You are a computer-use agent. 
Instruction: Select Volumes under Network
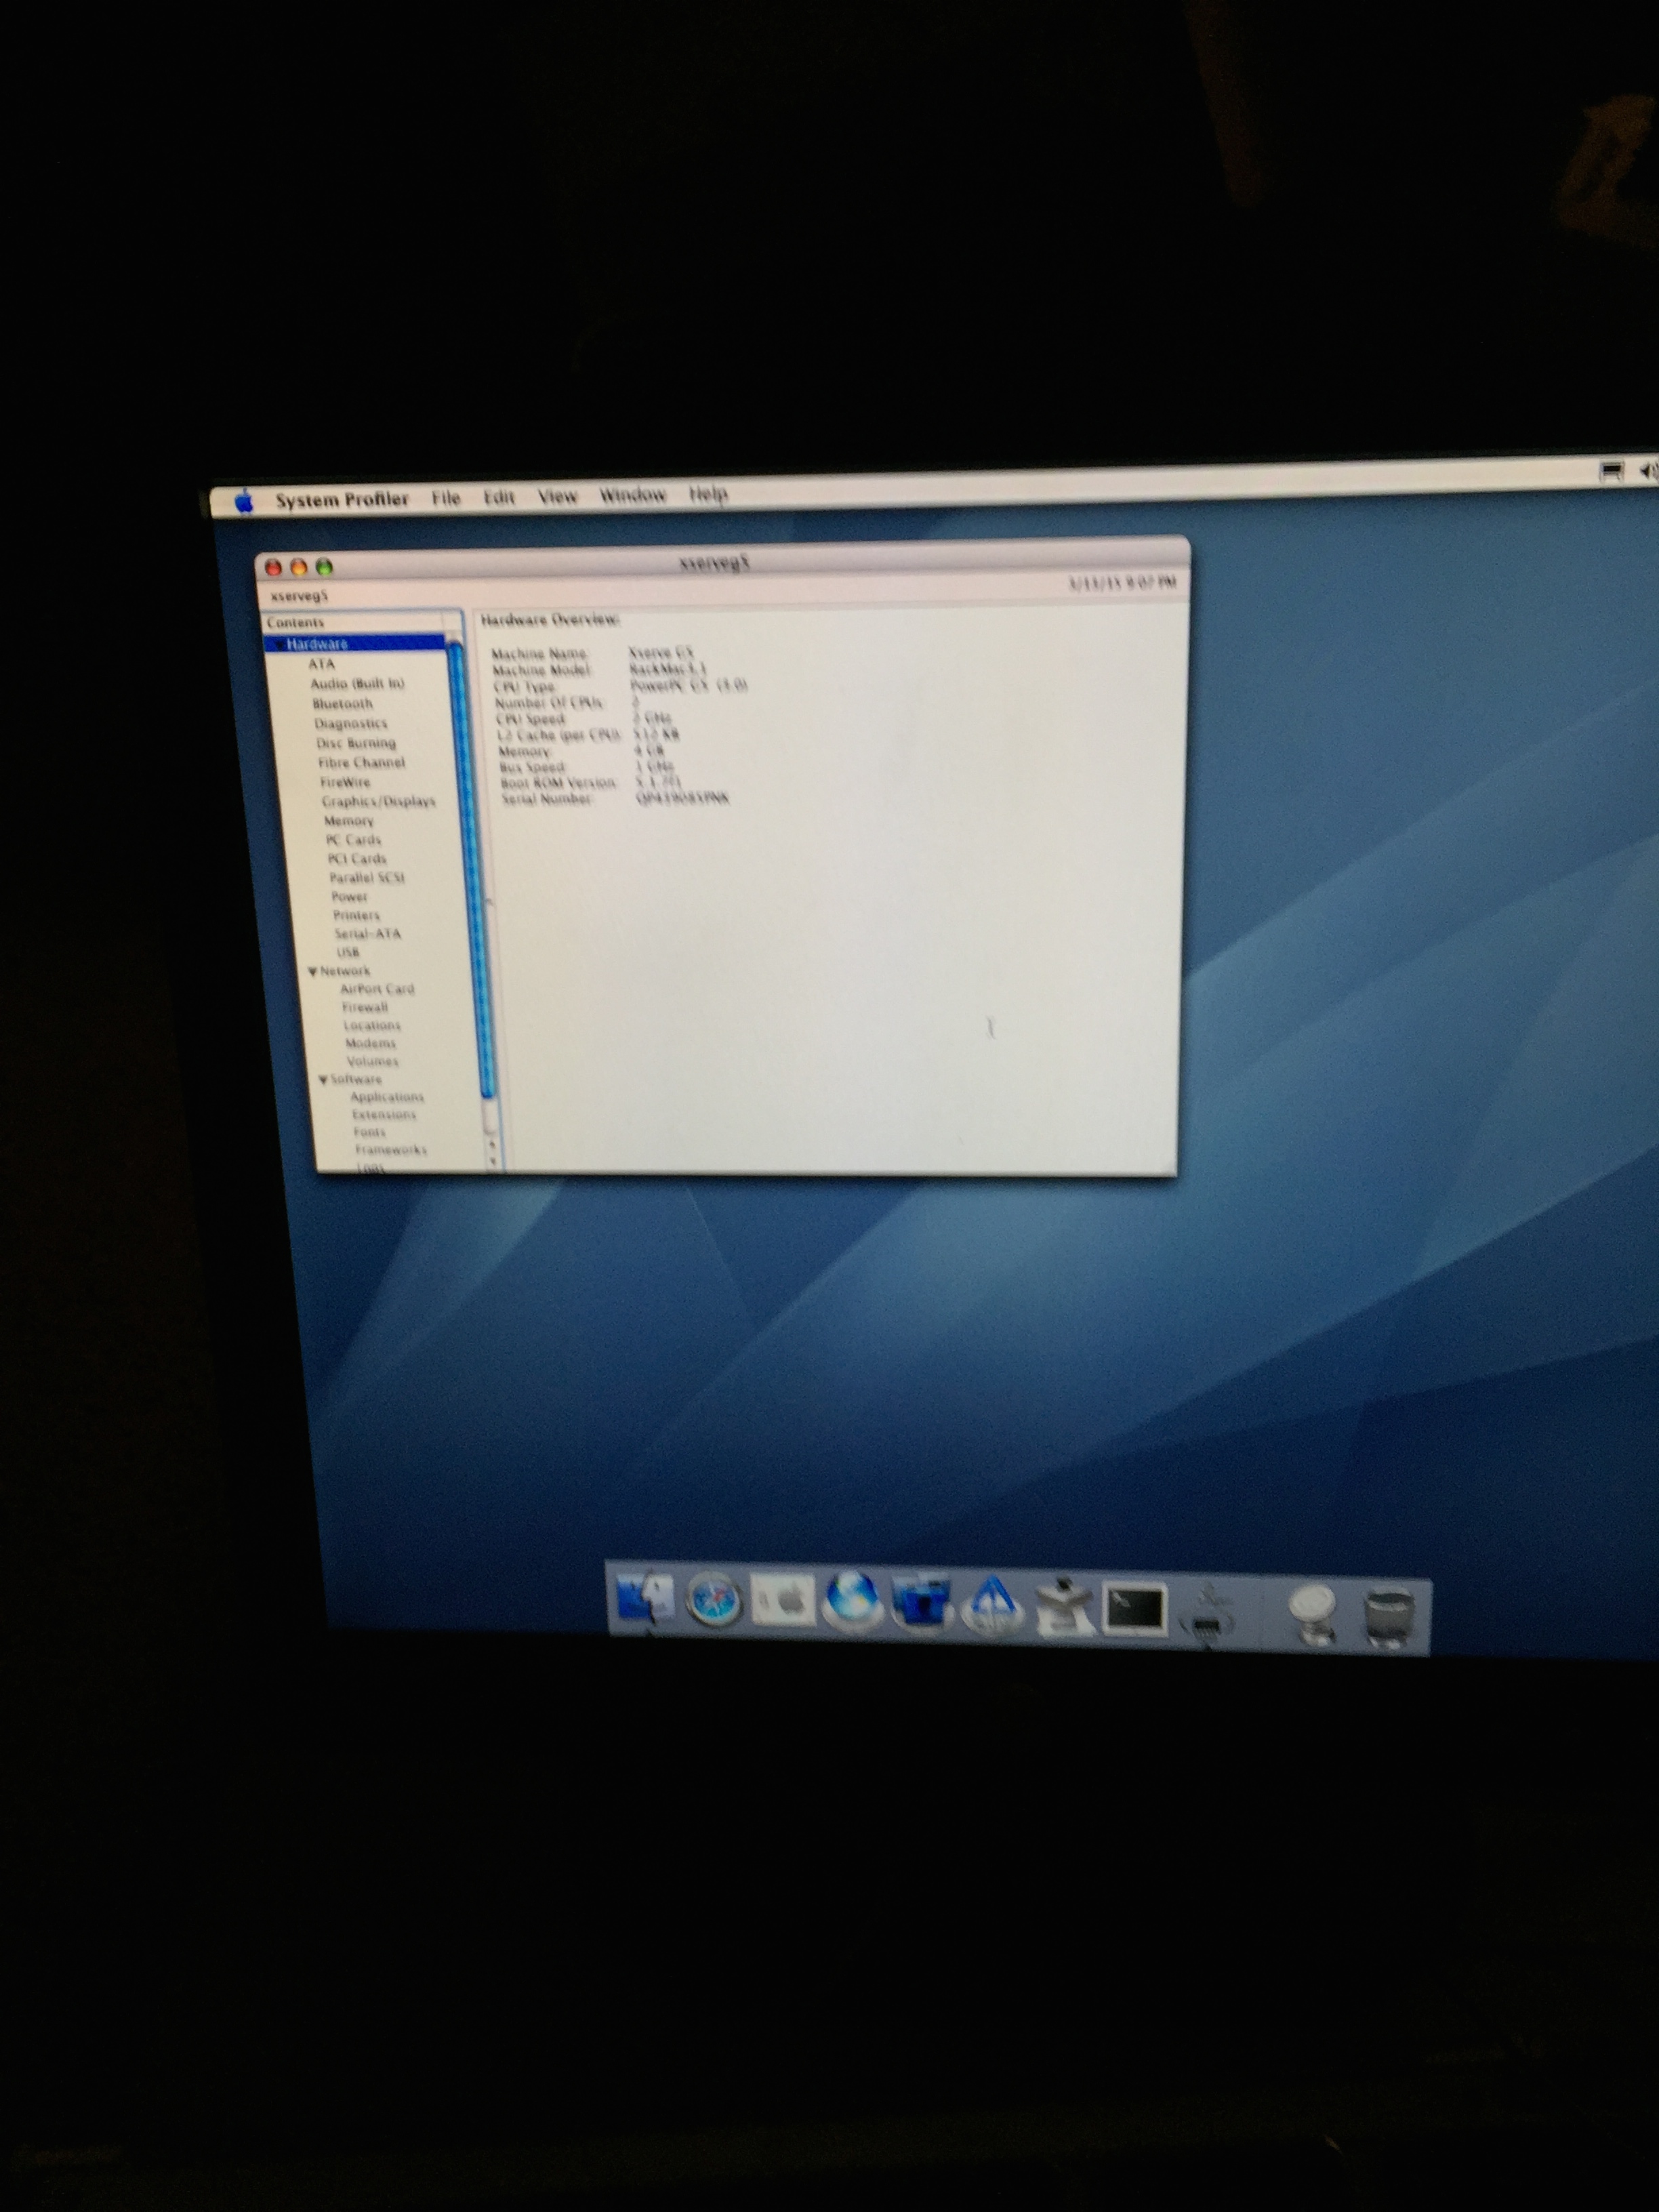[372, 1061]
